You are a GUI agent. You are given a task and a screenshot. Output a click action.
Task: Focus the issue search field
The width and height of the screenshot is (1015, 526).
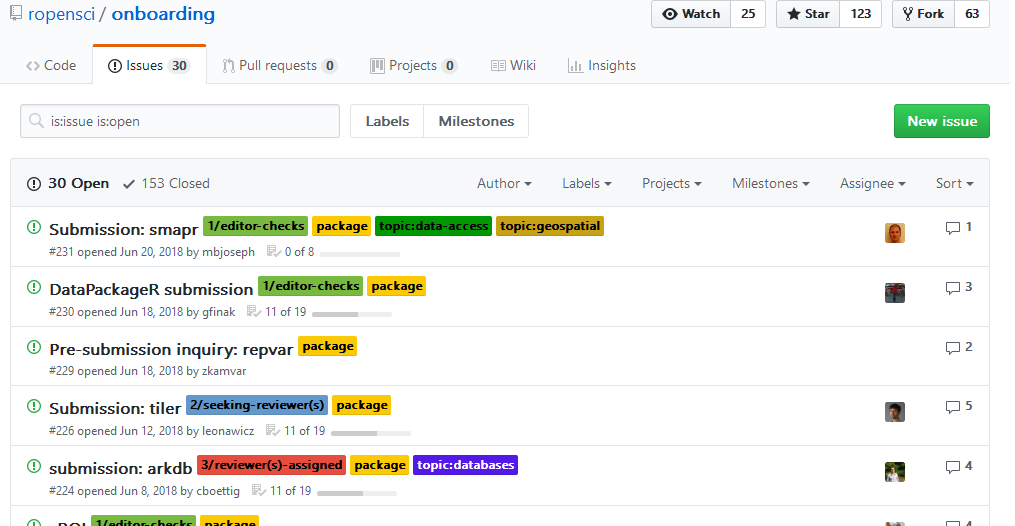point(180,121)
